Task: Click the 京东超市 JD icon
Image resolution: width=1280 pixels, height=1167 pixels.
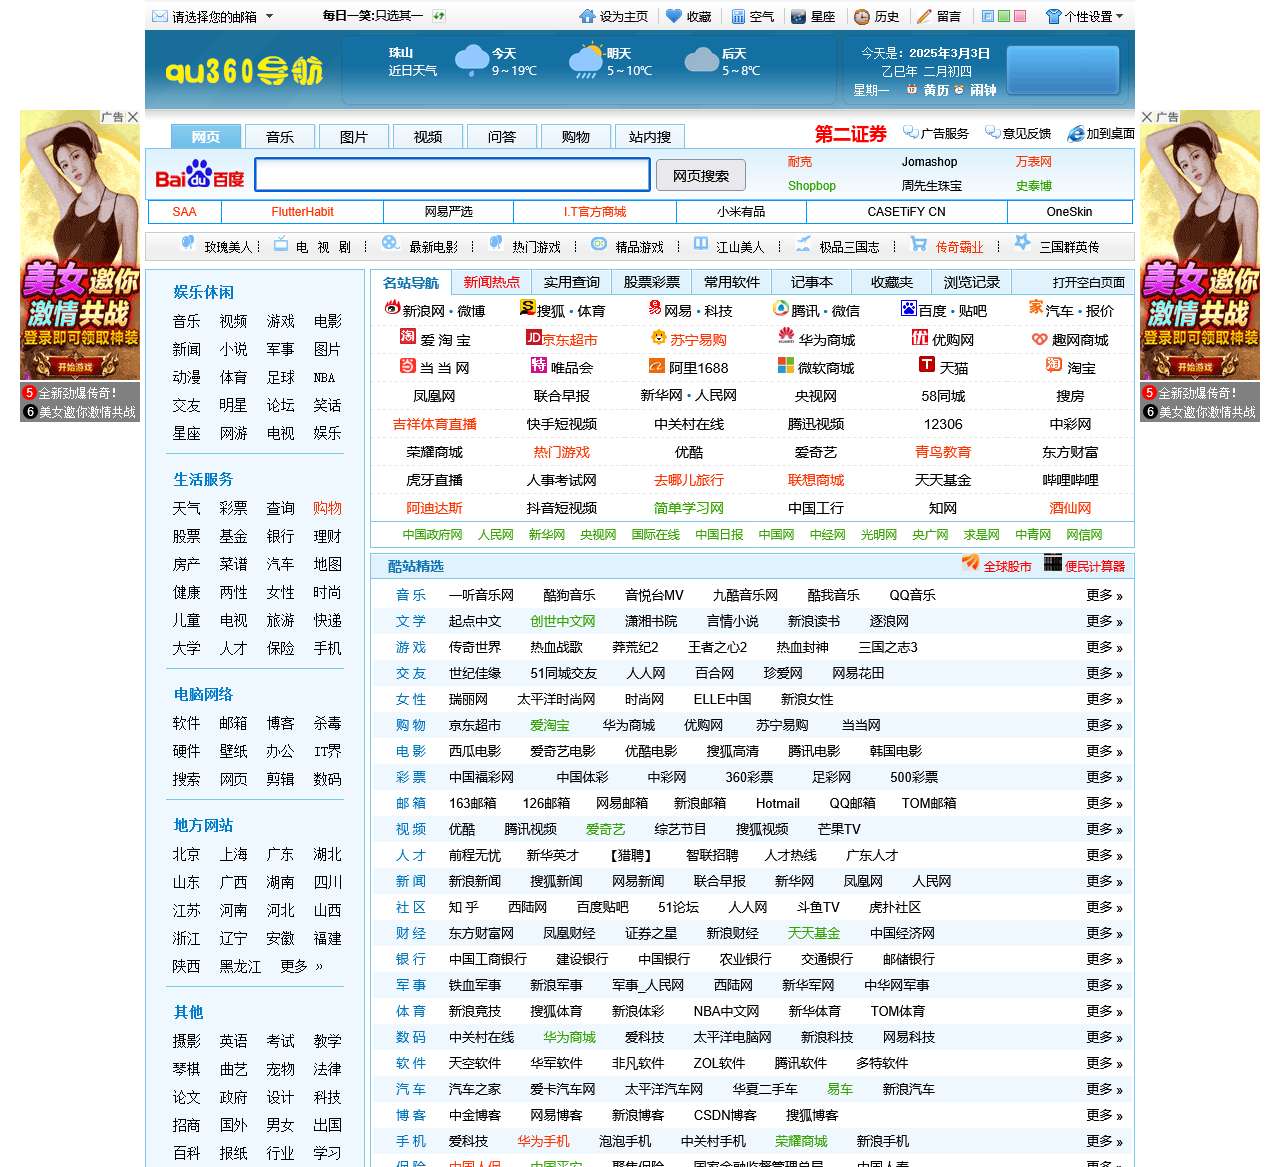Action: pyautogui.click(x=534, y=337)
